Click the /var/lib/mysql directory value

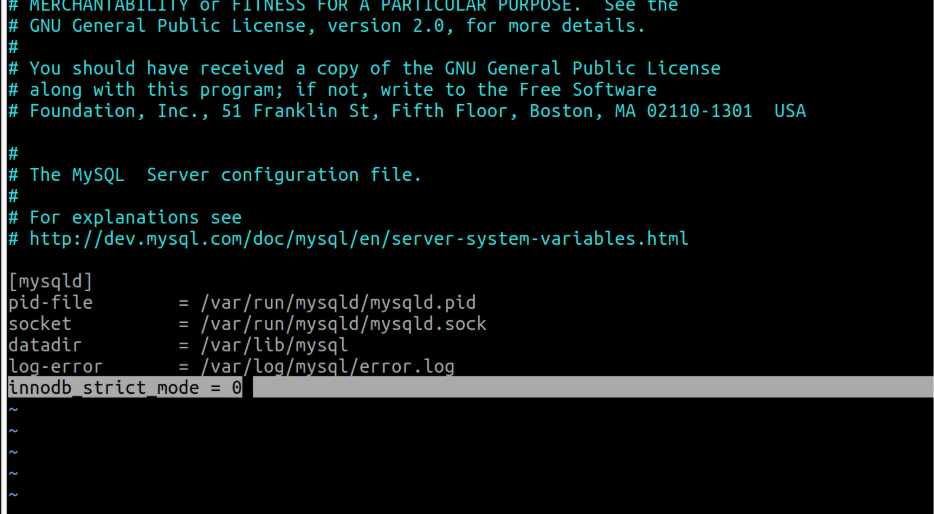[274, 345]
